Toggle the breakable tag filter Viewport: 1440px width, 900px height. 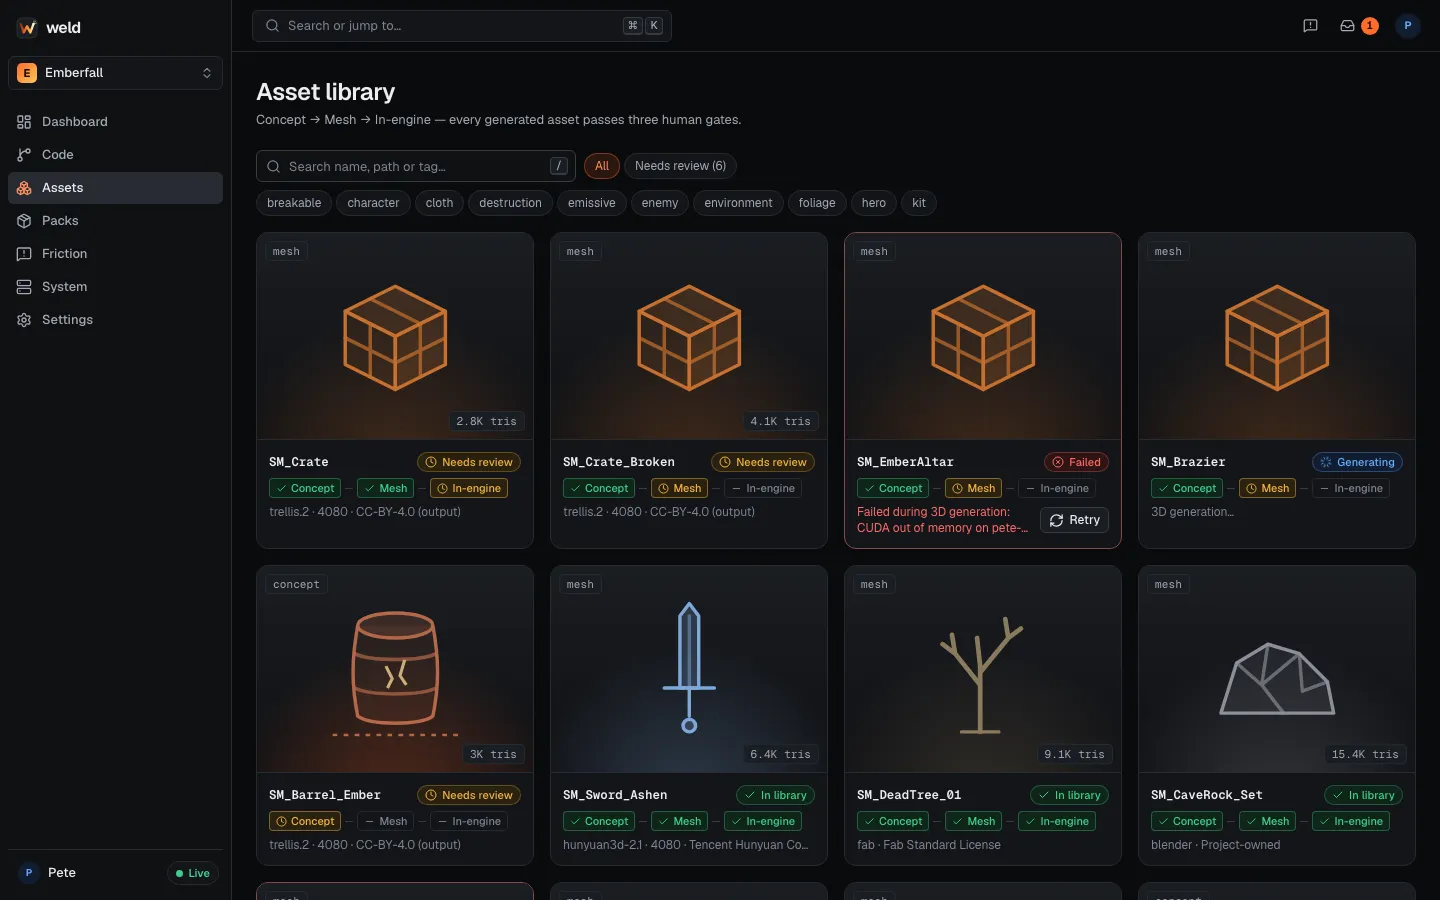(x=294, y=203)
